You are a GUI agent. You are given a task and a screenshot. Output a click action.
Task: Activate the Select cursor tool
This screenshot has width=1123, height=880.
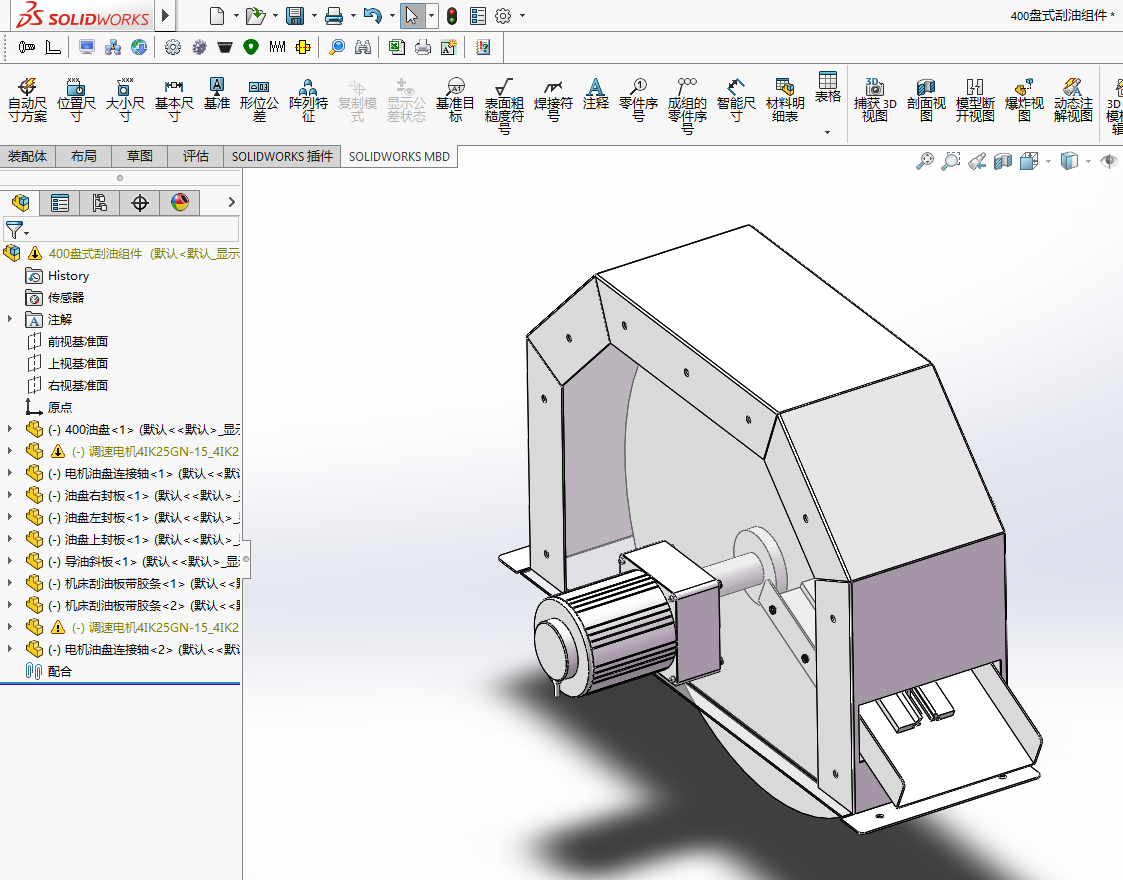(412, 16)
